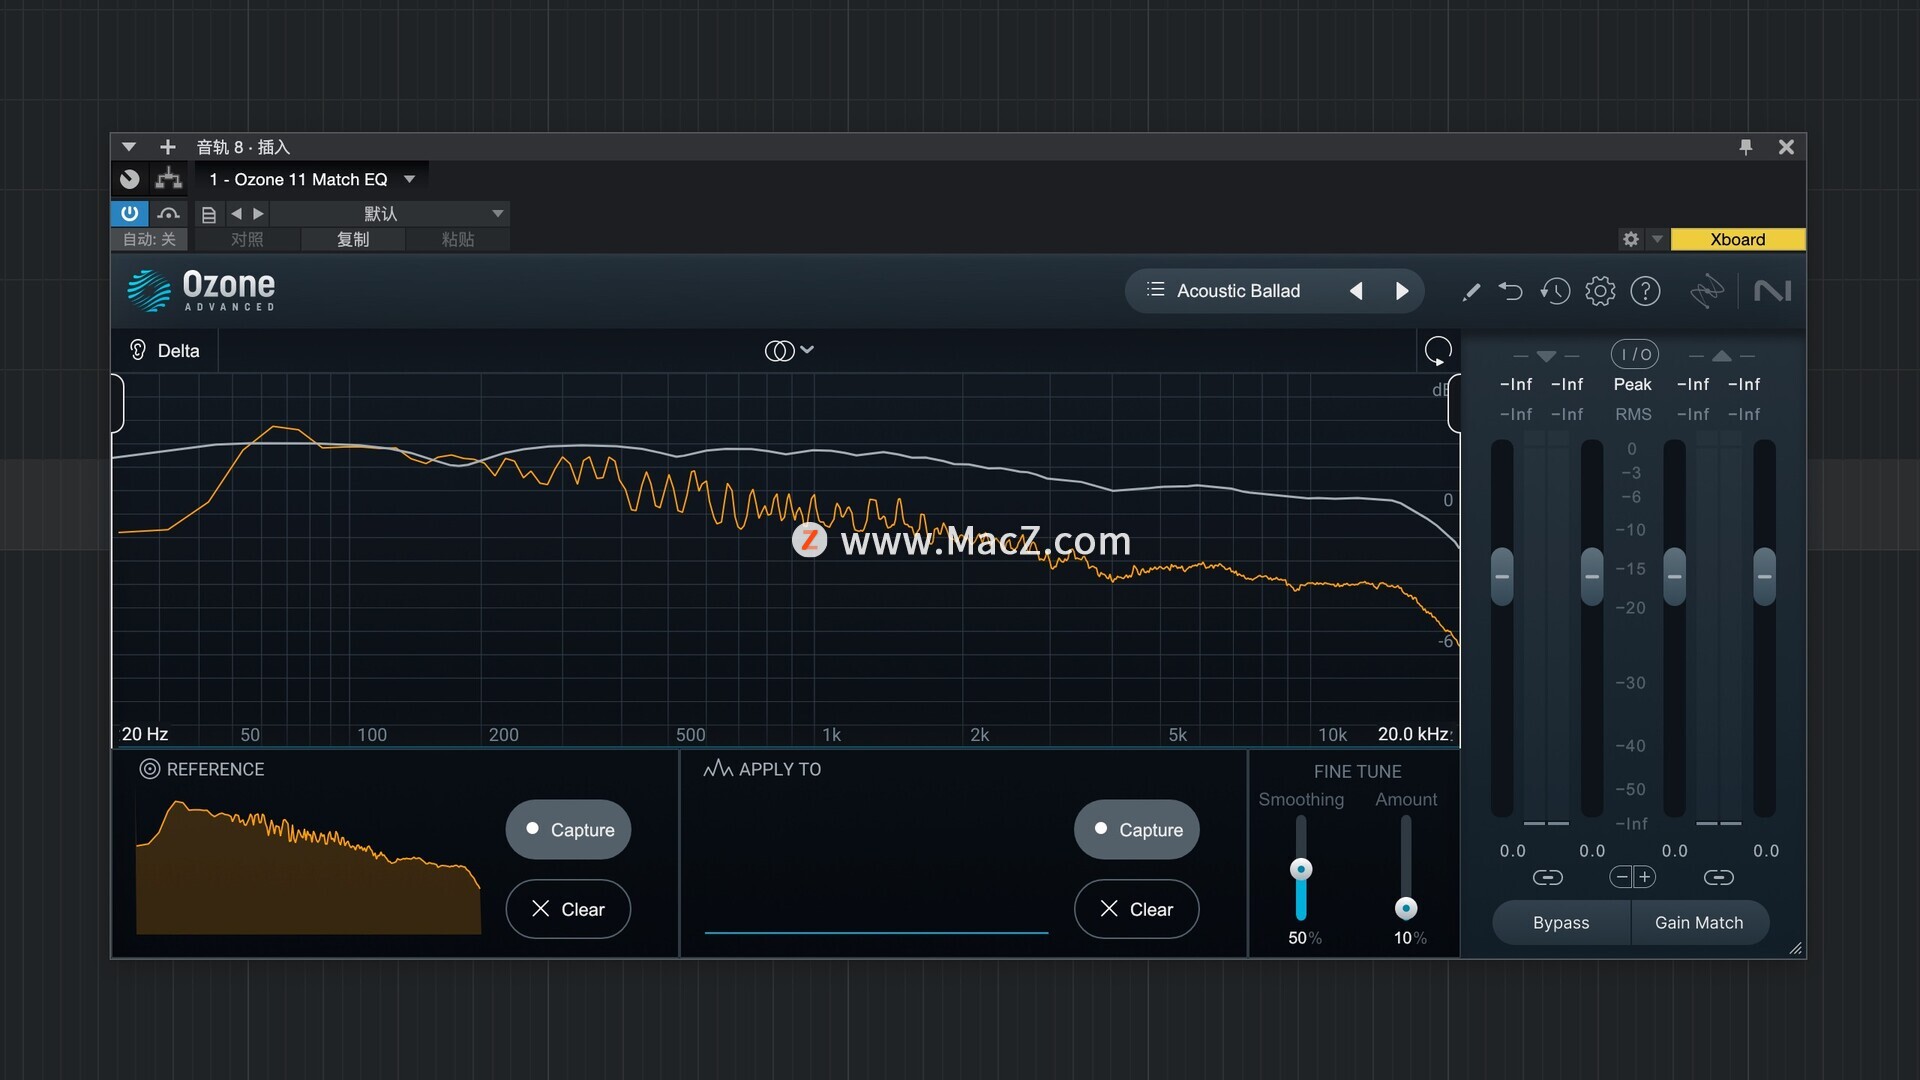This screenshot has width=1920, height=1080.
Task: Pin the plugin window
Action: click(x=1746, y=147)
